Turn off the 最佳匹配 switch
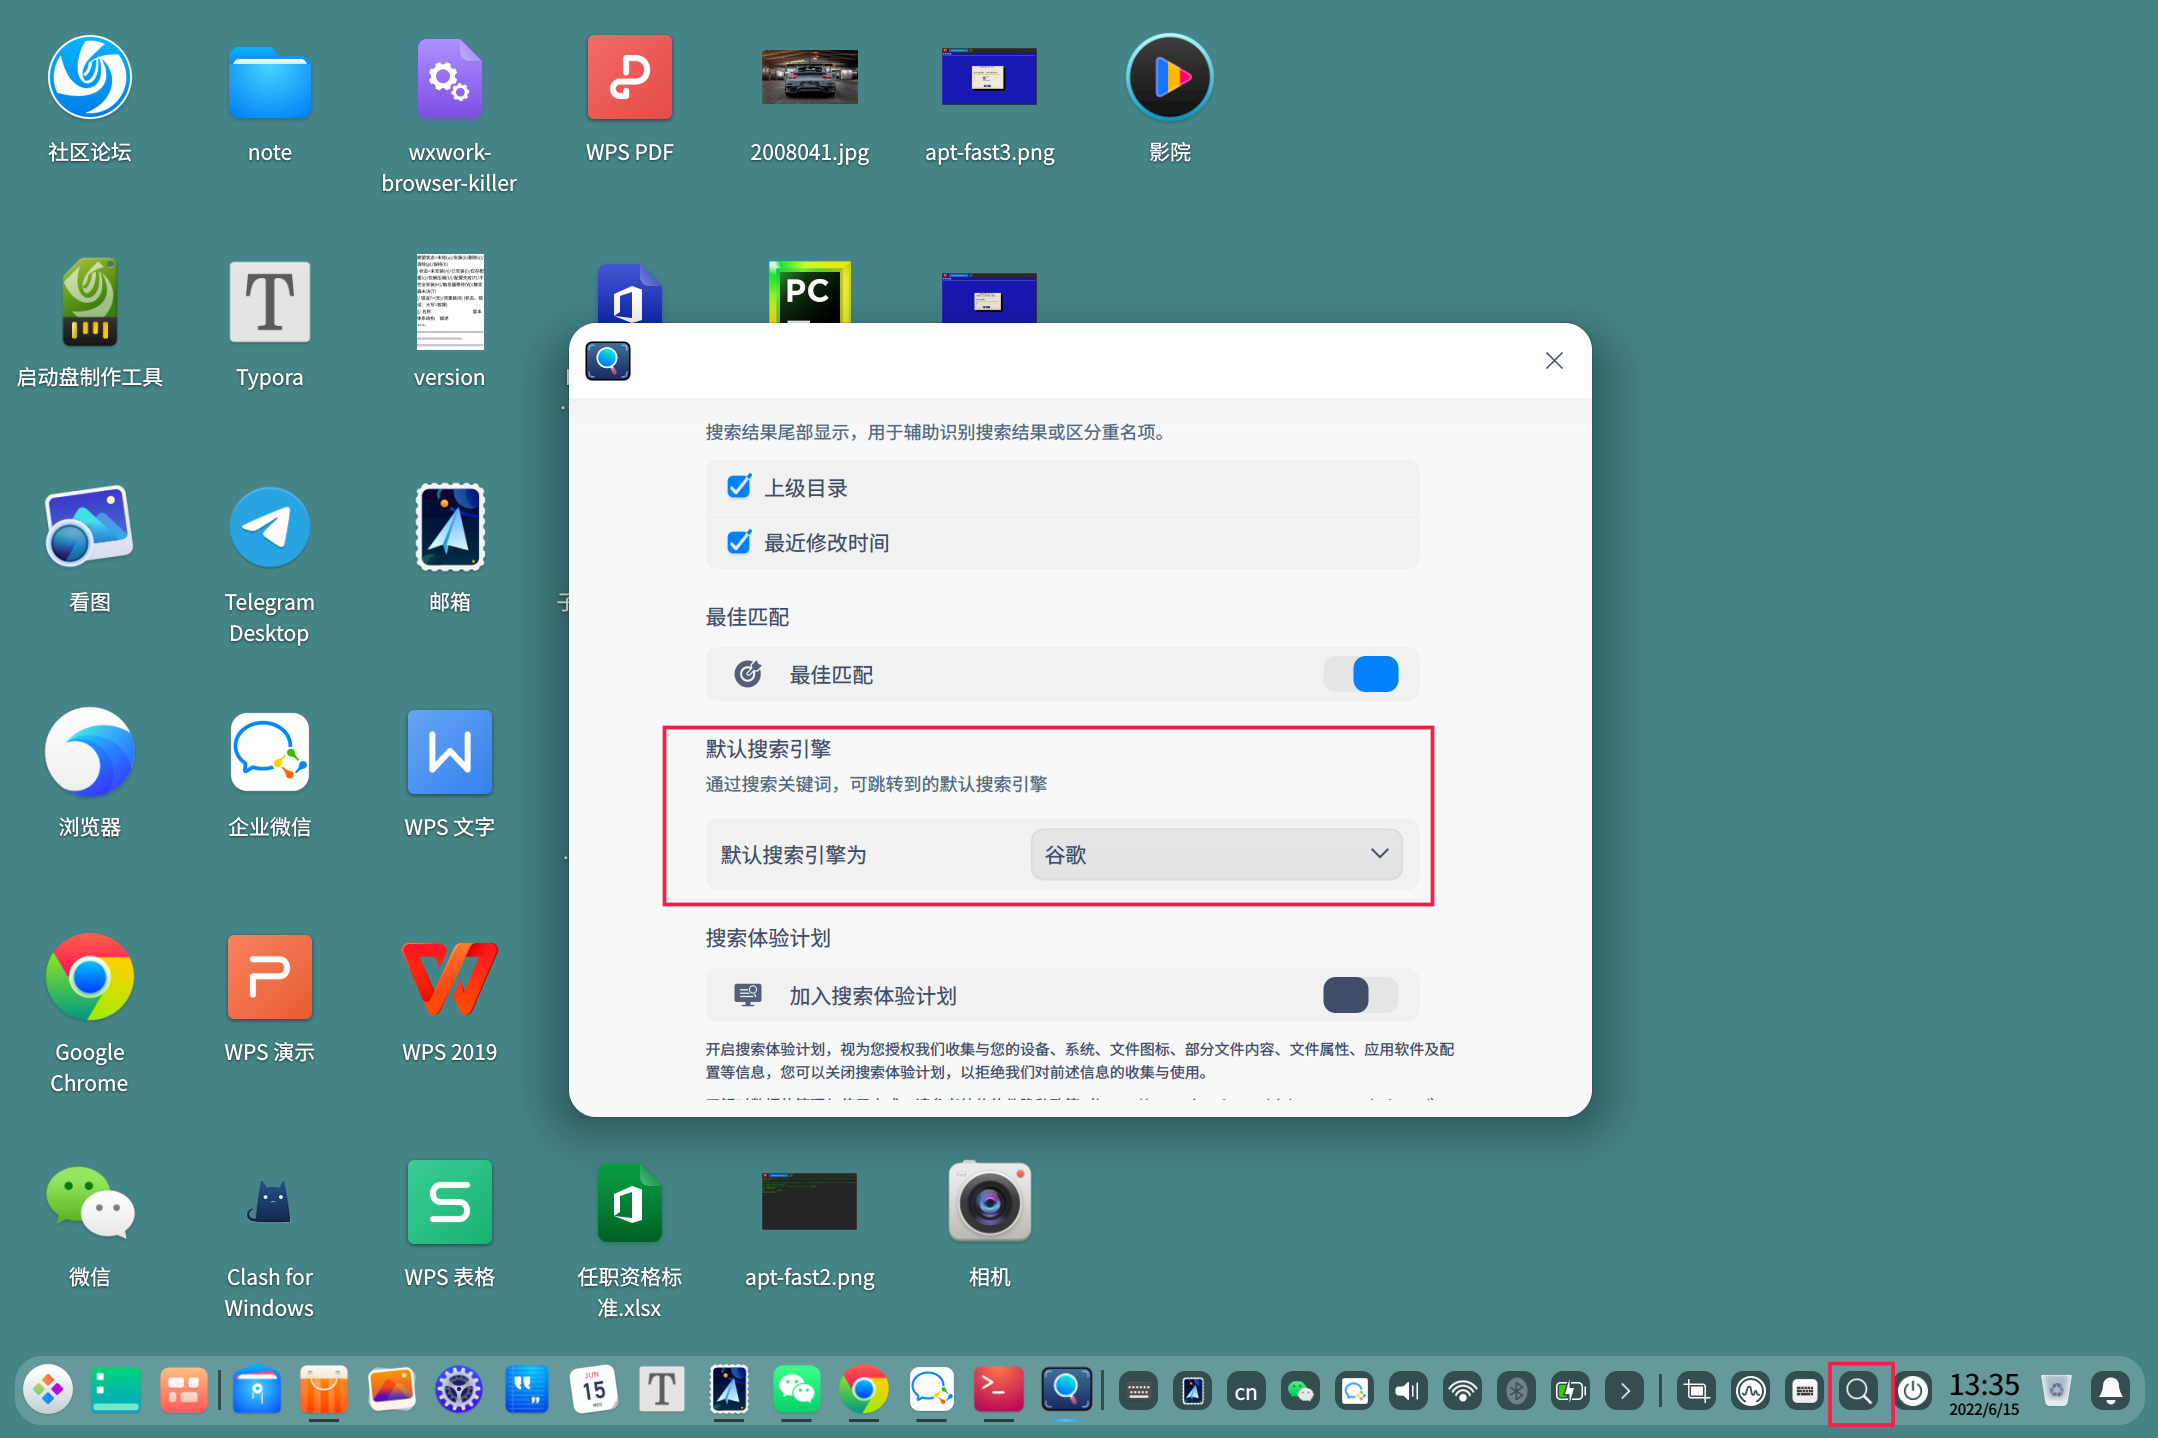This screenshot has height=1438, width=2158. (1361, 674)
